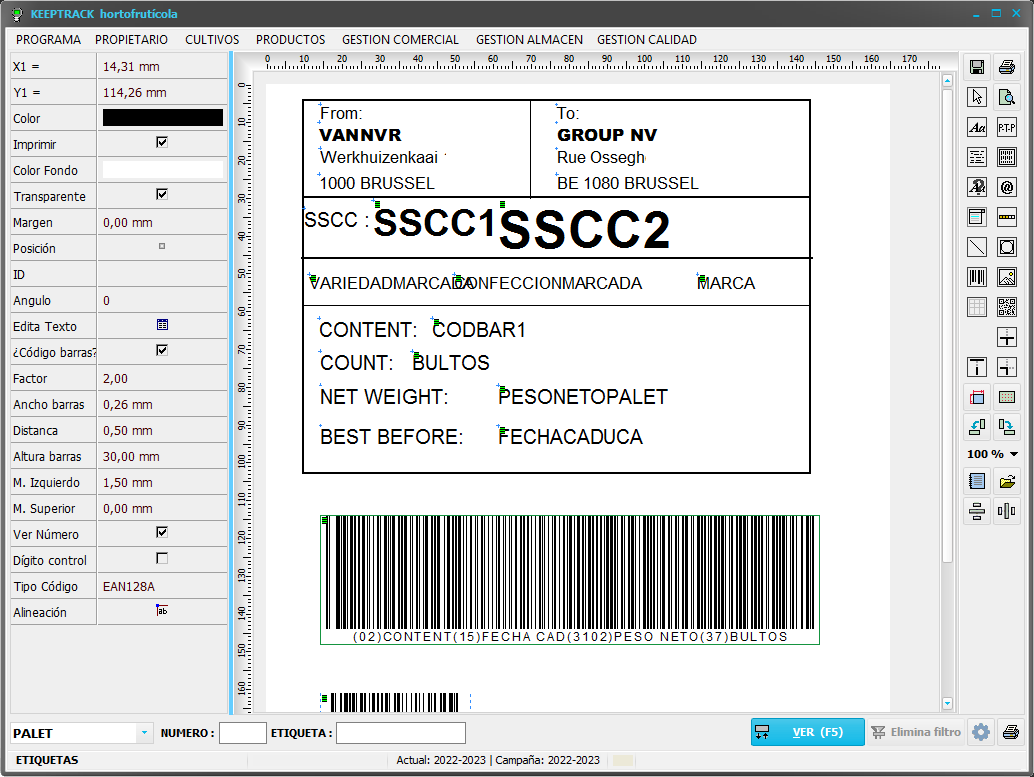1034x777 pixels.
Task: Select the P-T-P tool
Action: (1006, 127)
